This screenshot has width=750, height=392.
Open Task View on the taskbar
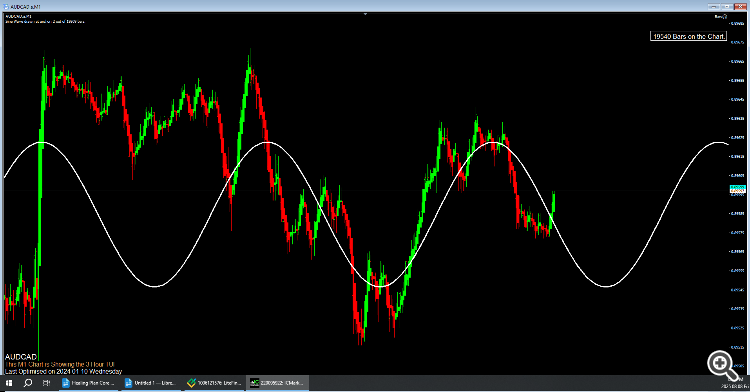[x=46, y=383]
